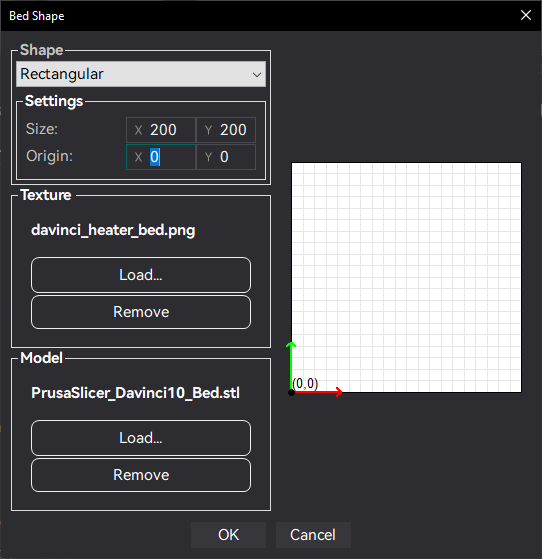Viewport: 542px width, 559px height.
Task: Click the Size X field showing 200
Action: 161,130
